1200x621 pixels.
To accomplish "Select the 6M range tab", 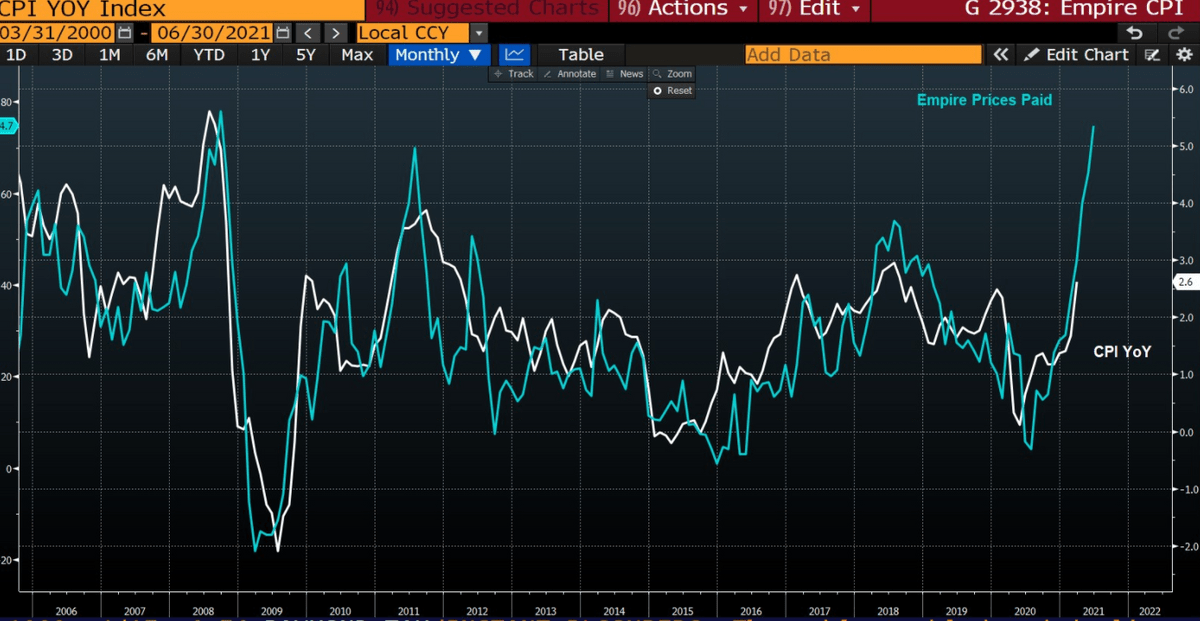I will click(x=157, y=55).
